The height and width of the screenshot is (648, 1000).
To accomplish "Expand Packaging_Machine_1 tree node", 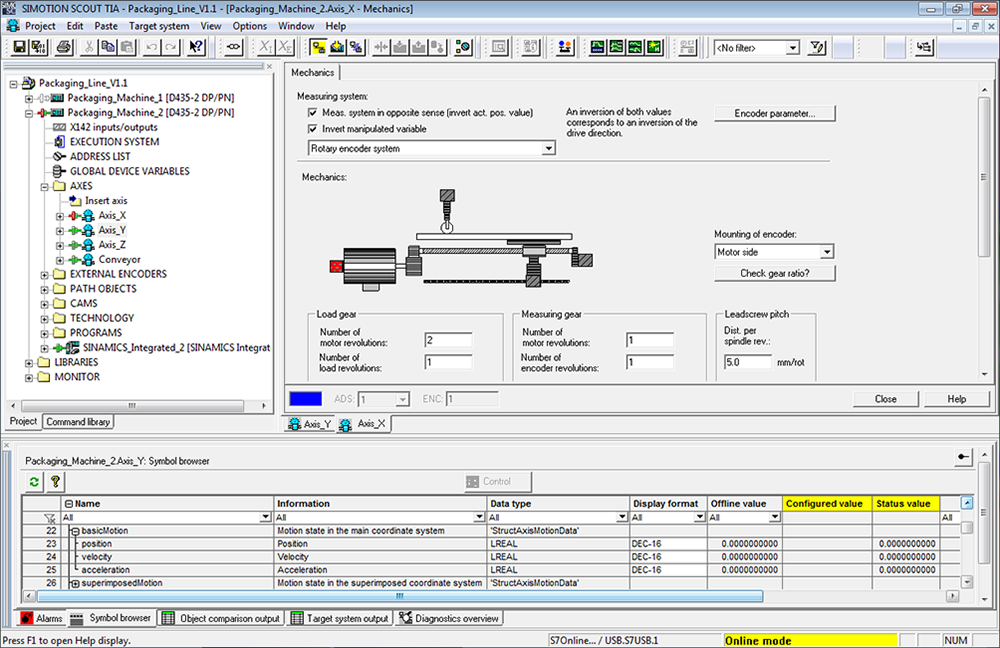I will 29,98.
